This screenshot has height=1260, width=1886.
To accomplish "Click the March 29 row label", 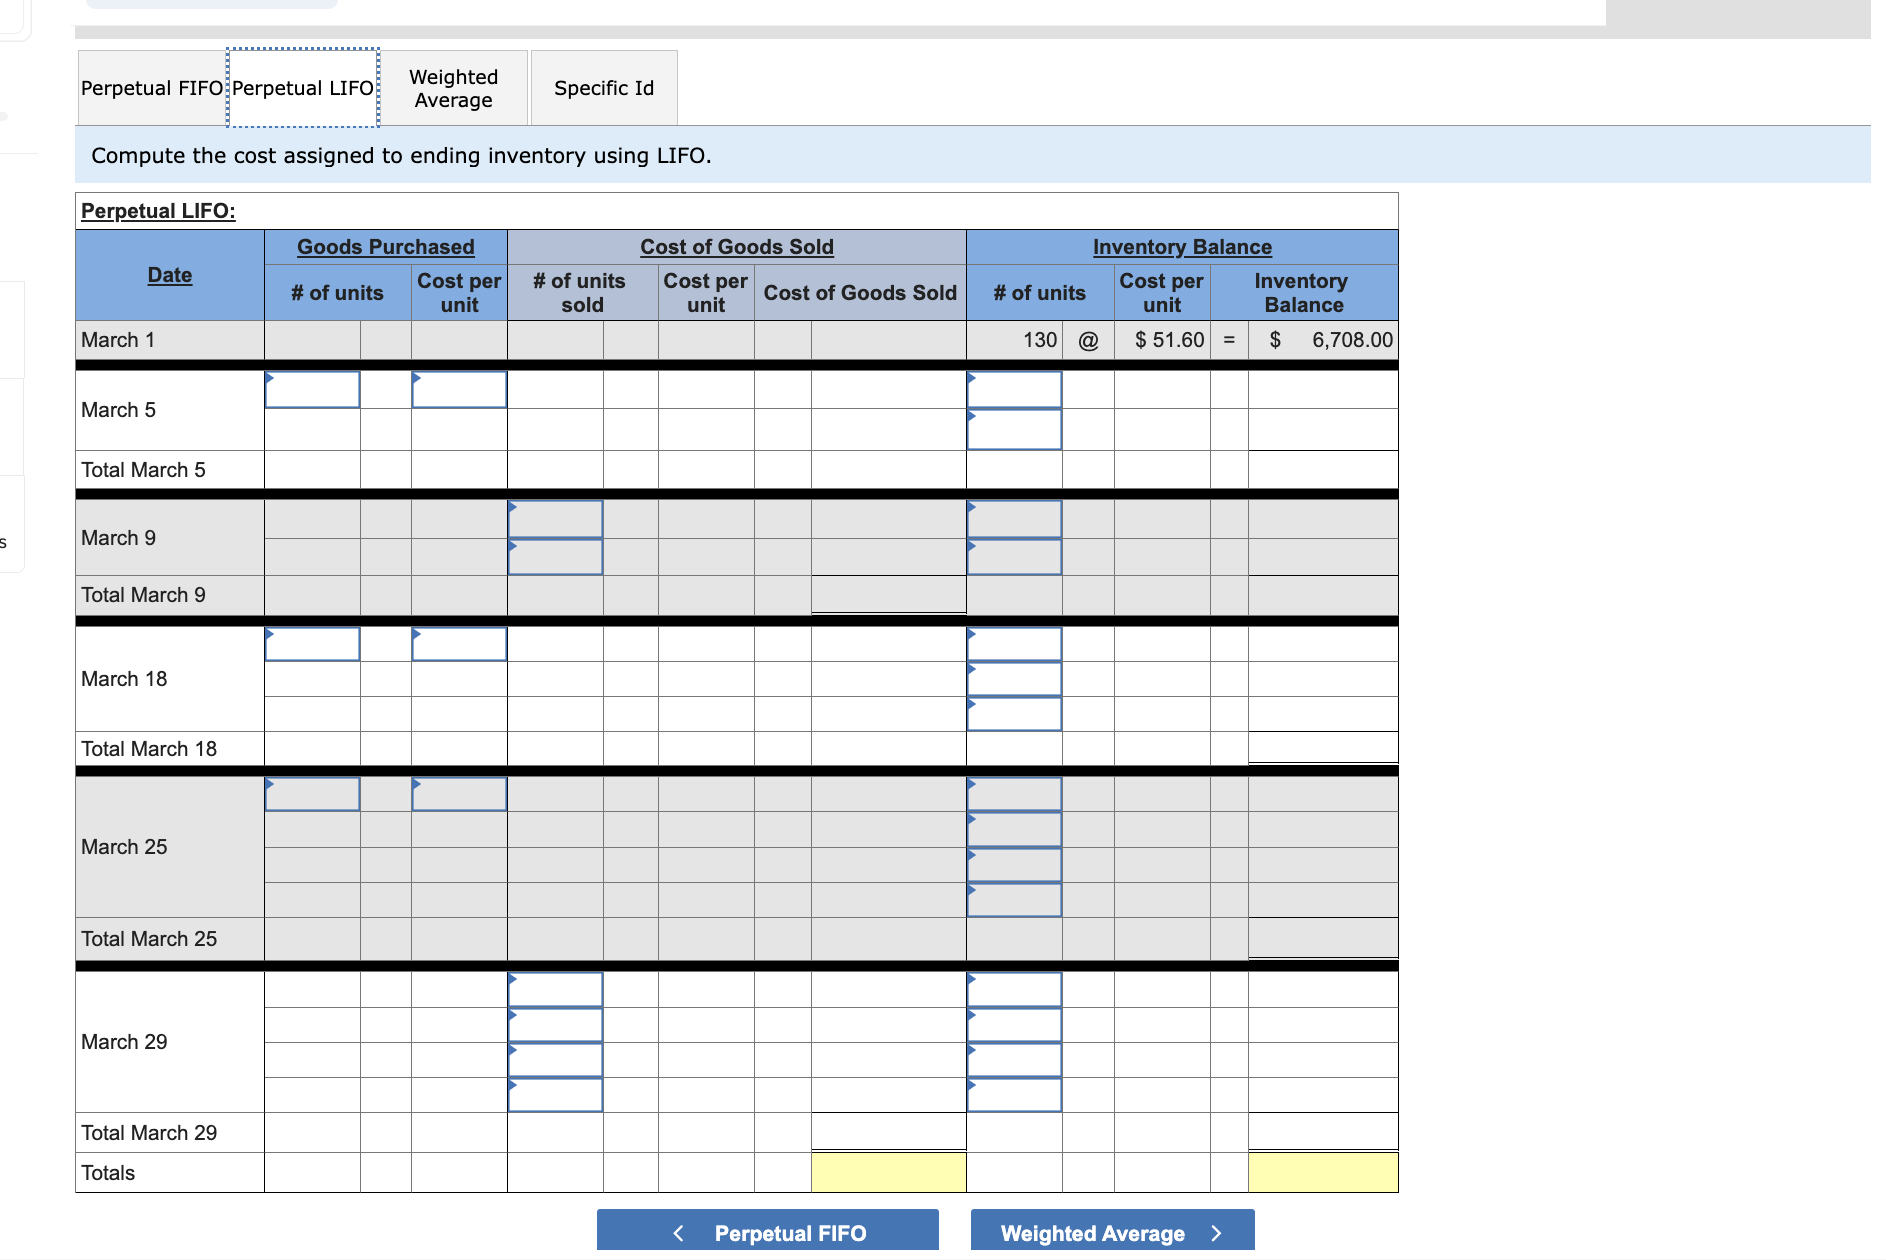I will coord(124,1042).
